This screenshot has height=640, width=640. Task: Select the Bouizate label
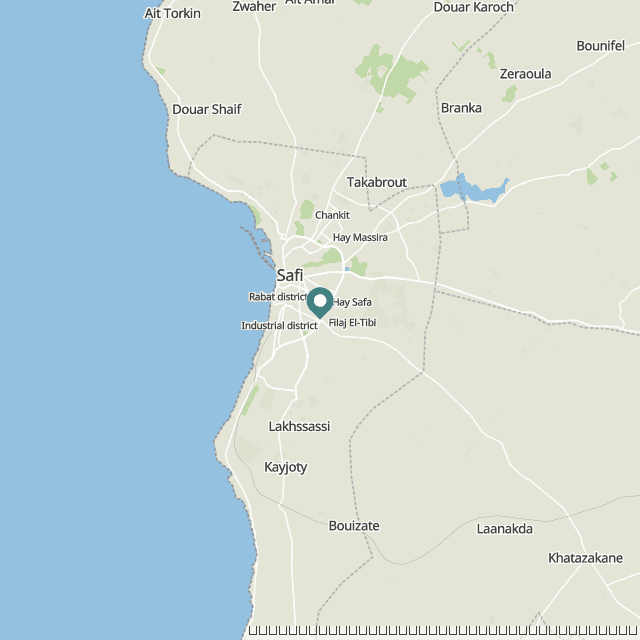[354, 526]
